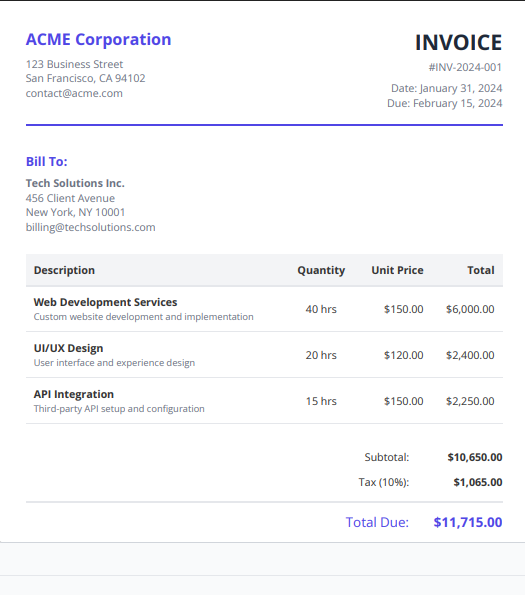Image resolution: width=525 pixels, height=595 pixels.
Task: Click the Quantity column header
Action: tap(321, 270)
